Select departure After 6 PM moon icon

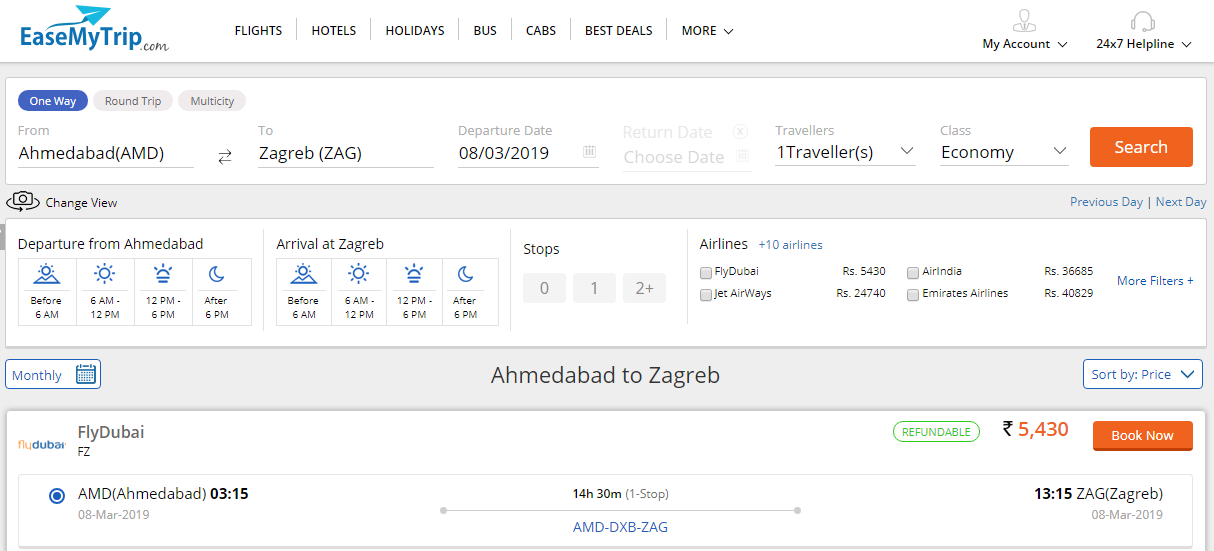pyautogui.click(x=216, y=274)
